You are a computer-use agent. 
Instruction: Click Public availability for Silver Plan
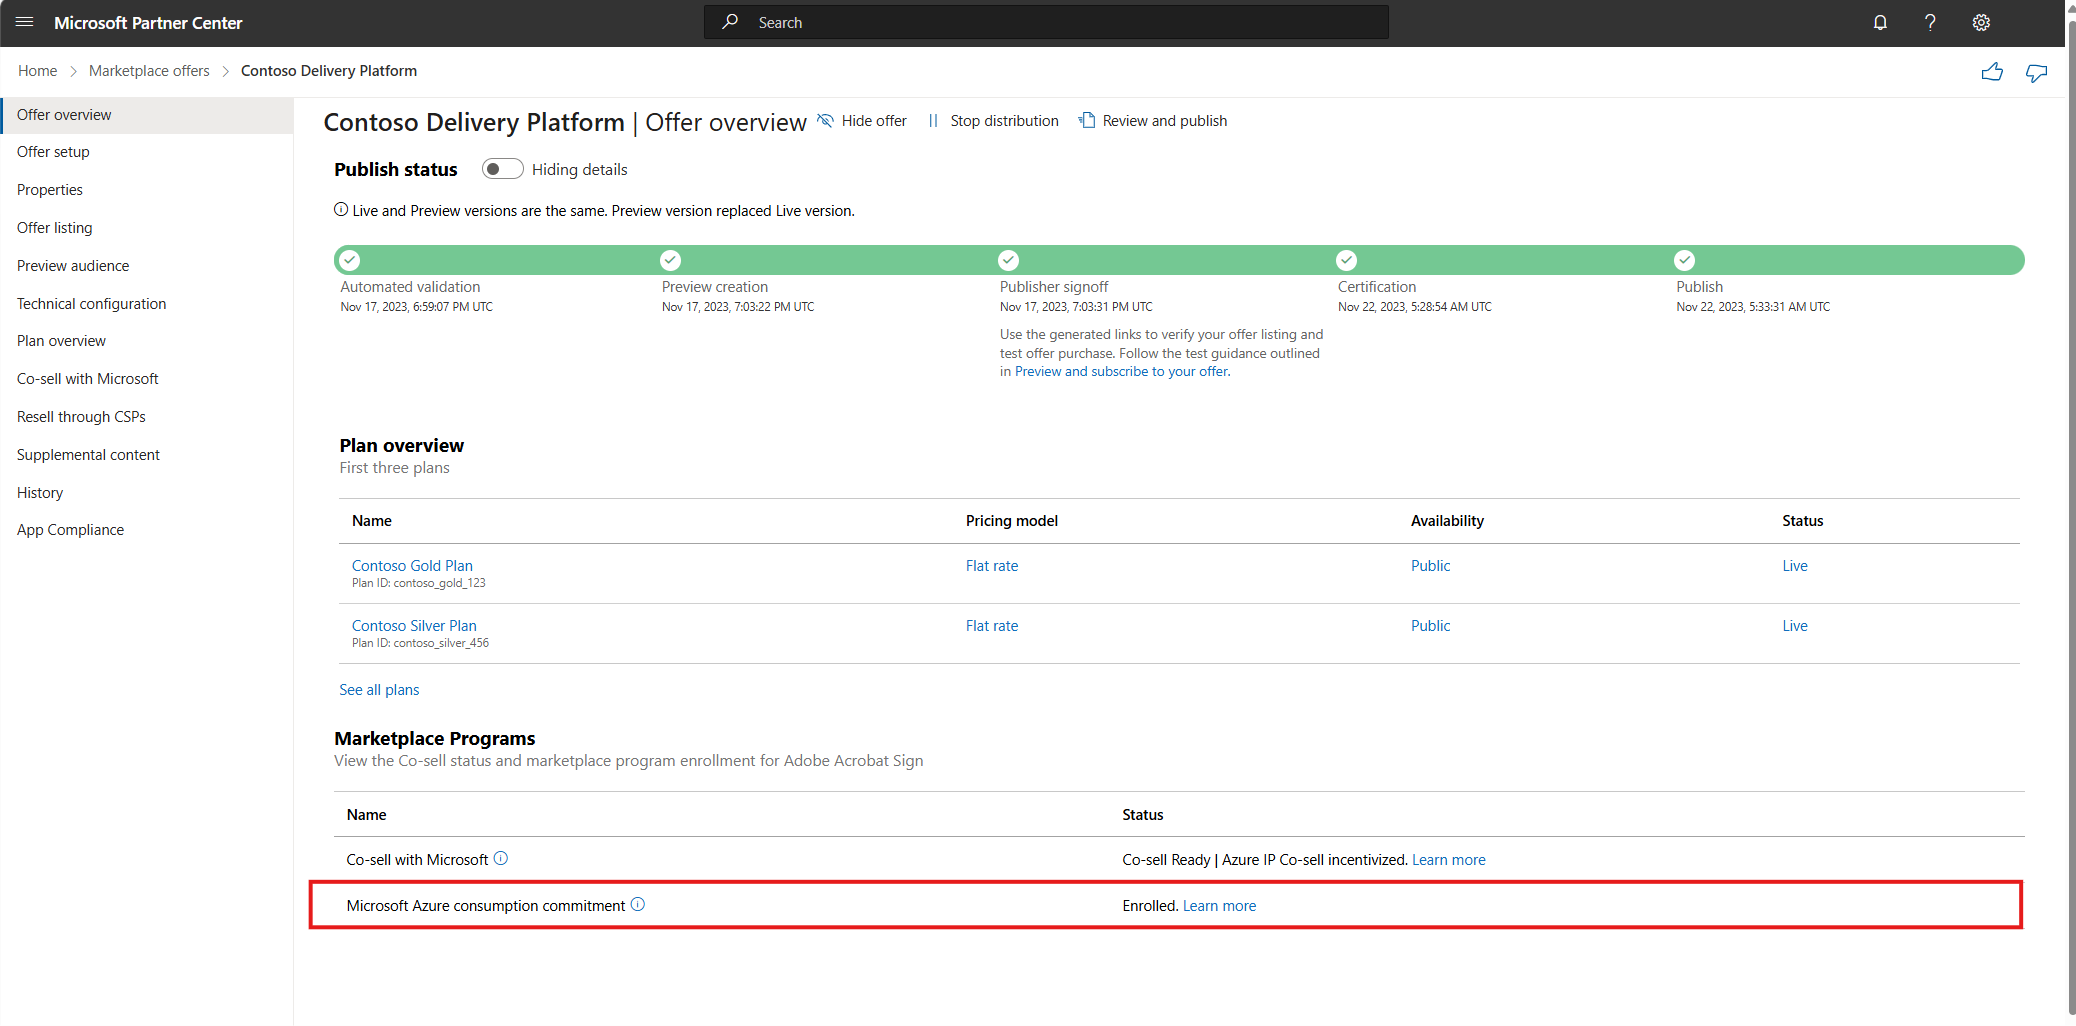1430,626
